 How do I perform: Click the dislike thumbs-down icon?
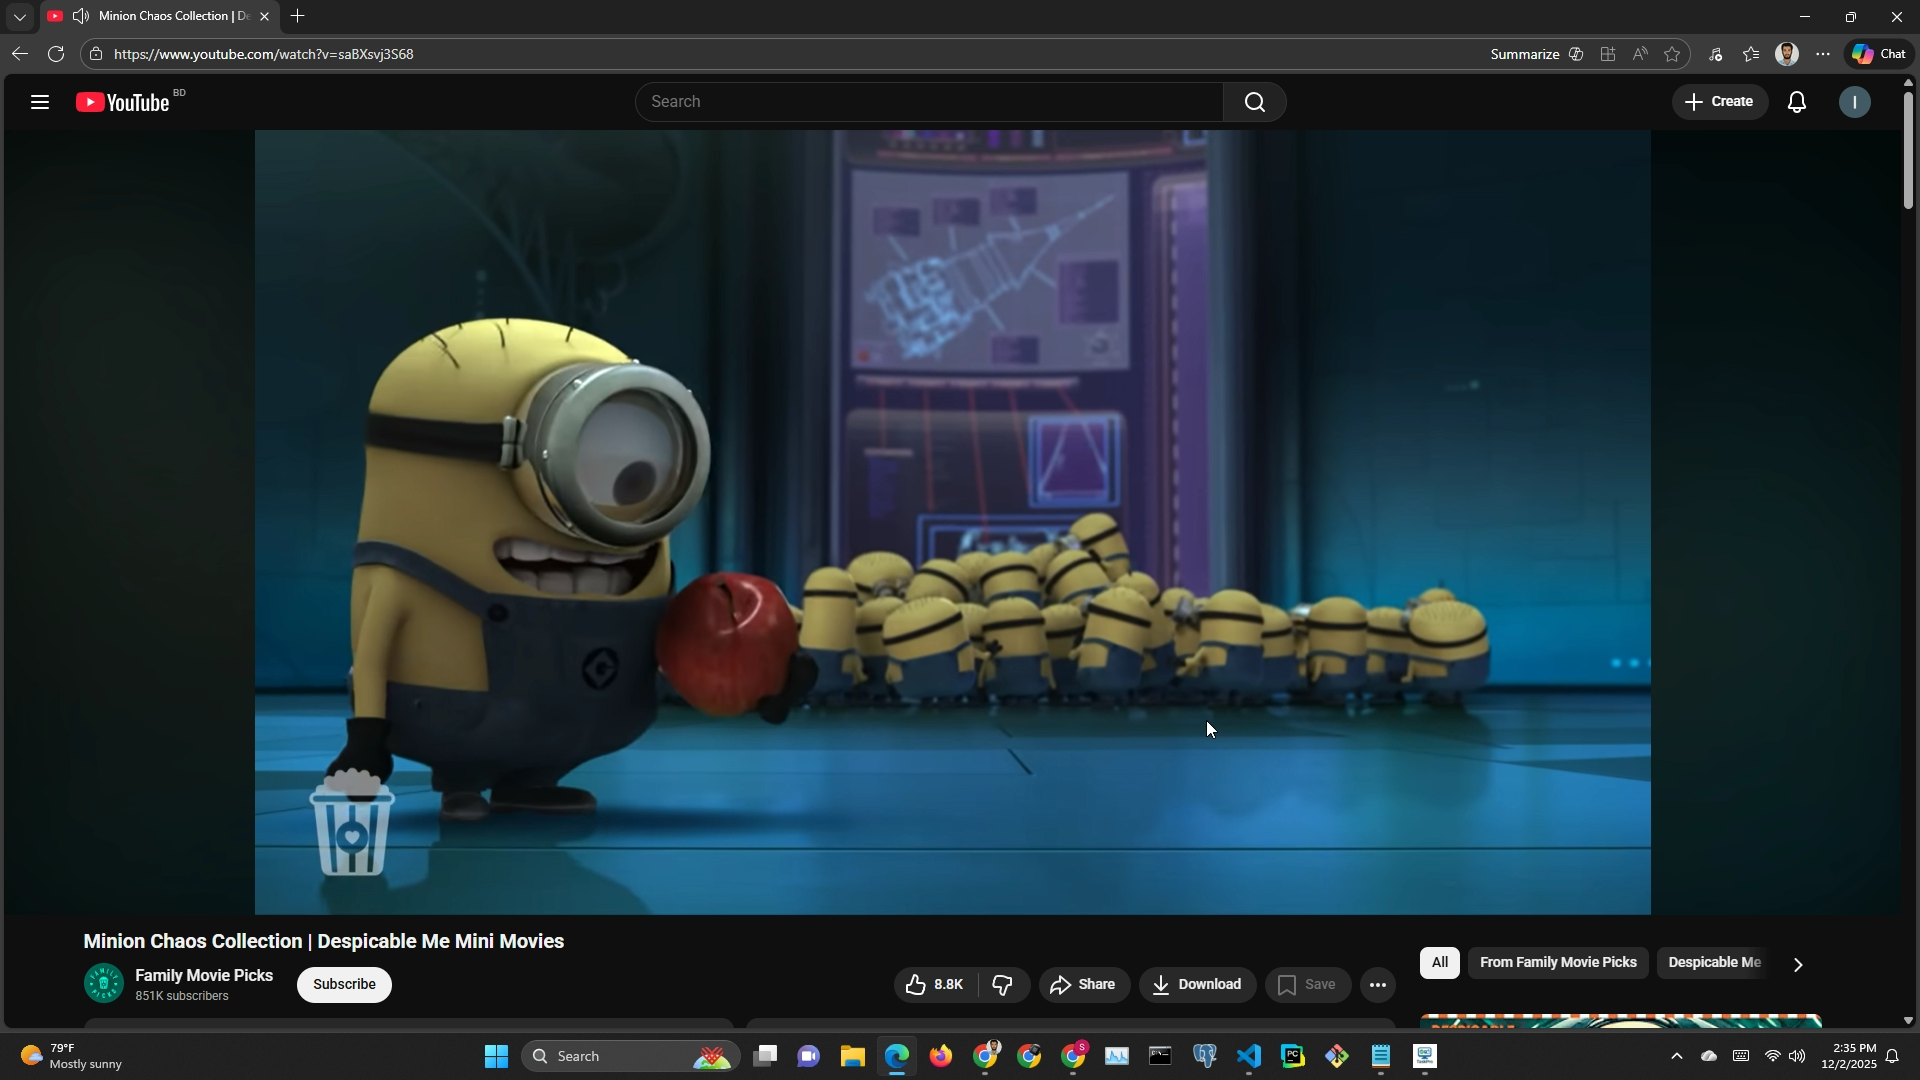[x=1002, y=986]
